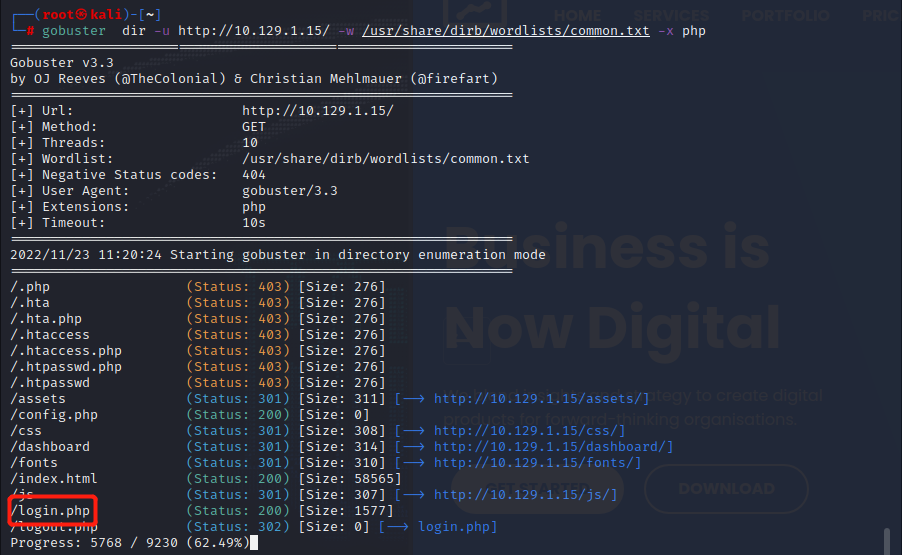Click the terminal vertical scrollbar thumb

pyautogui.click(x=887, y=541)
